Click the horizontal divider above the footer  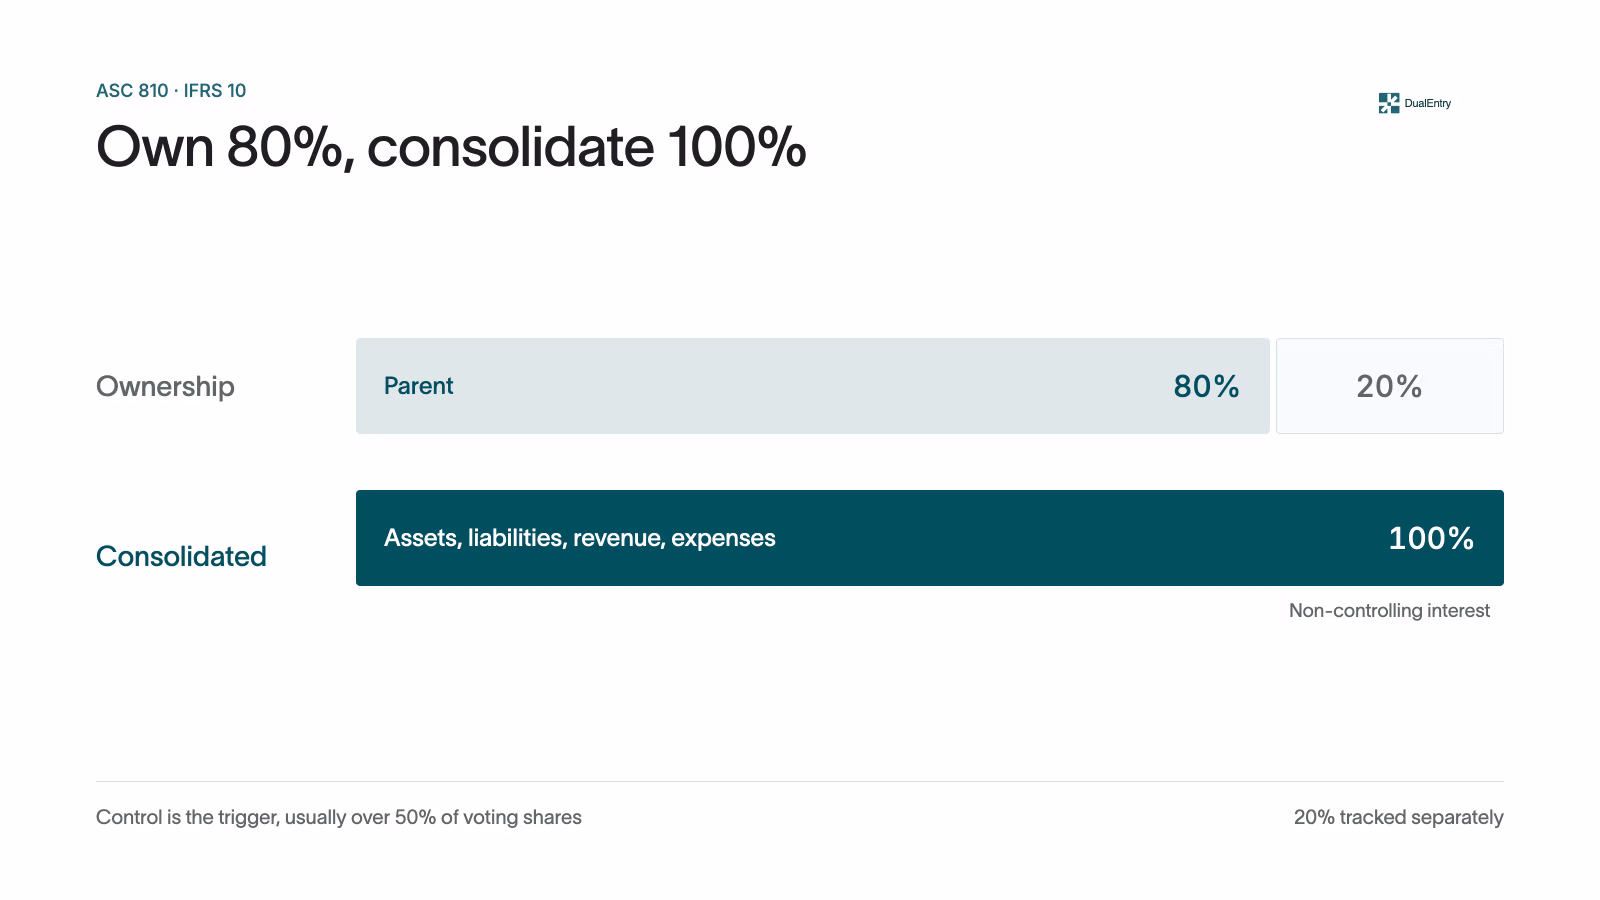(x=800, y=781)
